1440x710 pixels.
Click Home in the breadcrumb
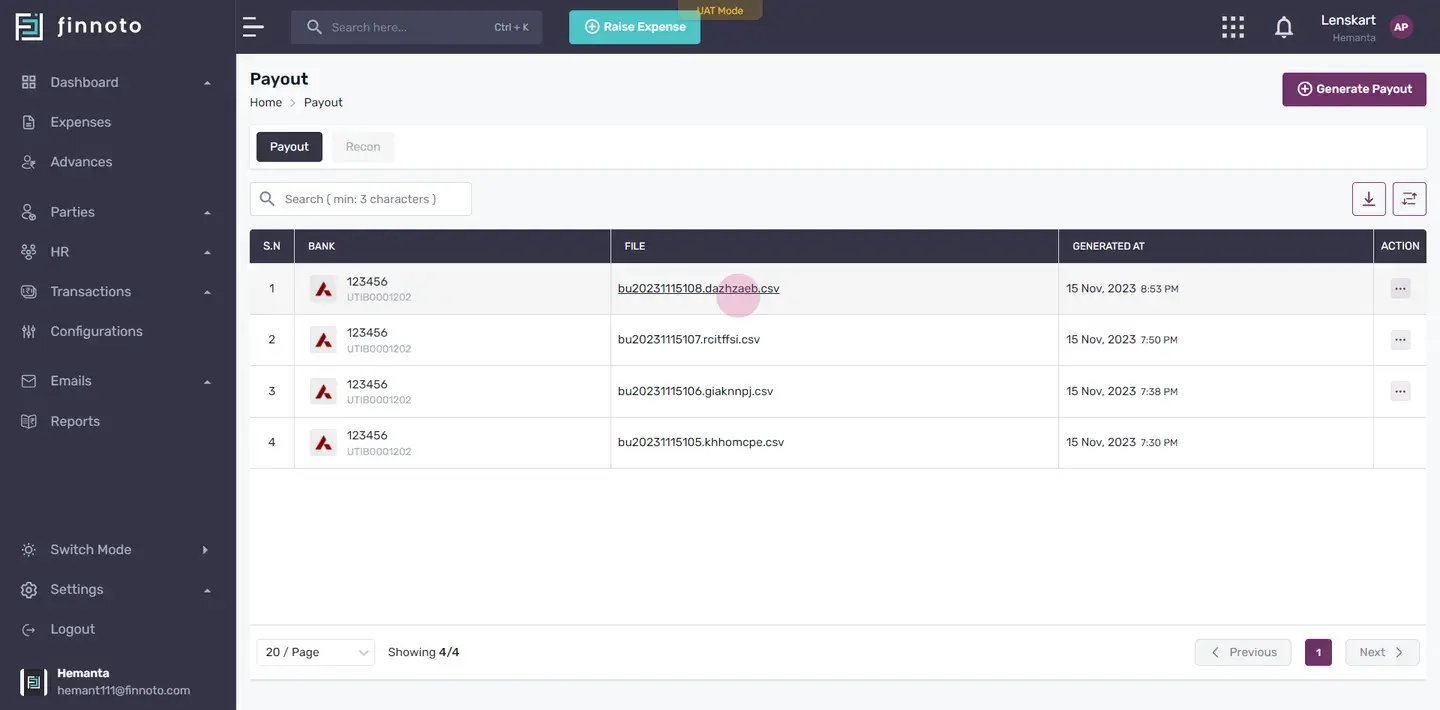266,102
